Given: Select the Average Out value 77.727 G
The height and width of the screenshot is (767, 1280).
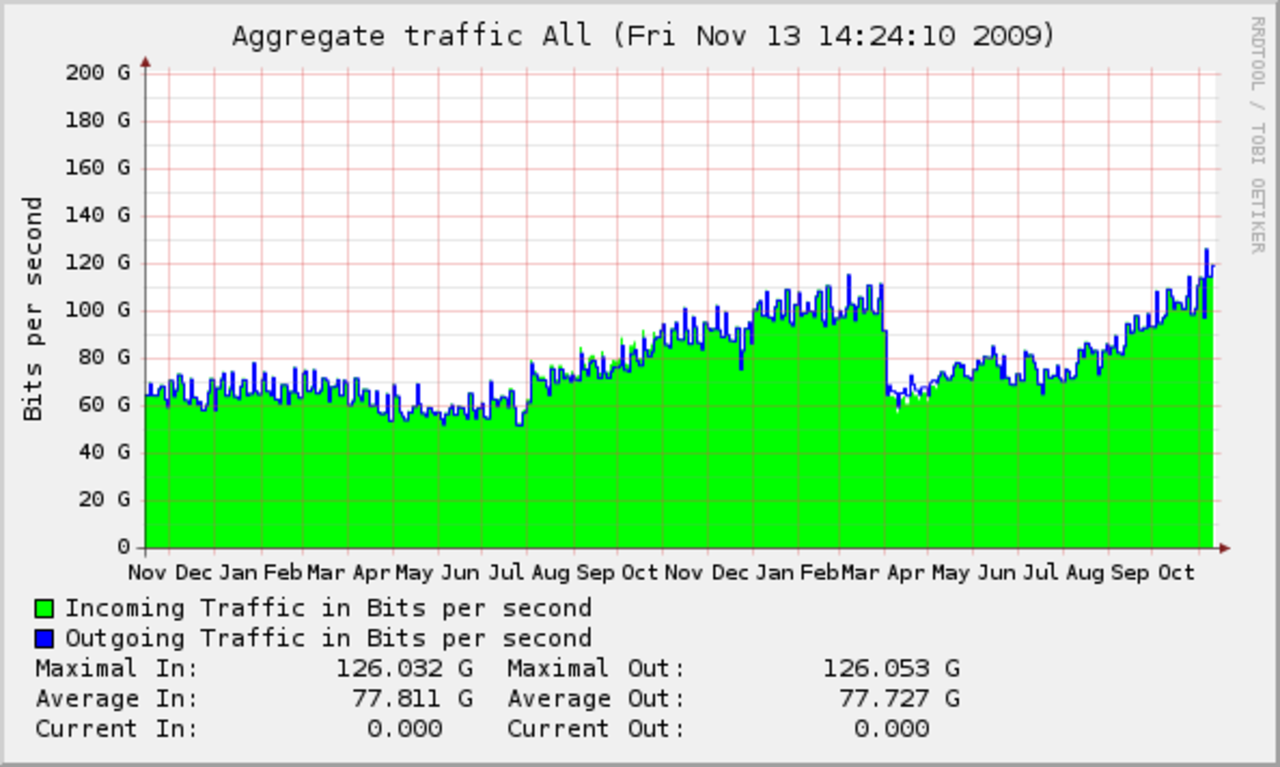Looking at the screenshot, I should point(898,698).
